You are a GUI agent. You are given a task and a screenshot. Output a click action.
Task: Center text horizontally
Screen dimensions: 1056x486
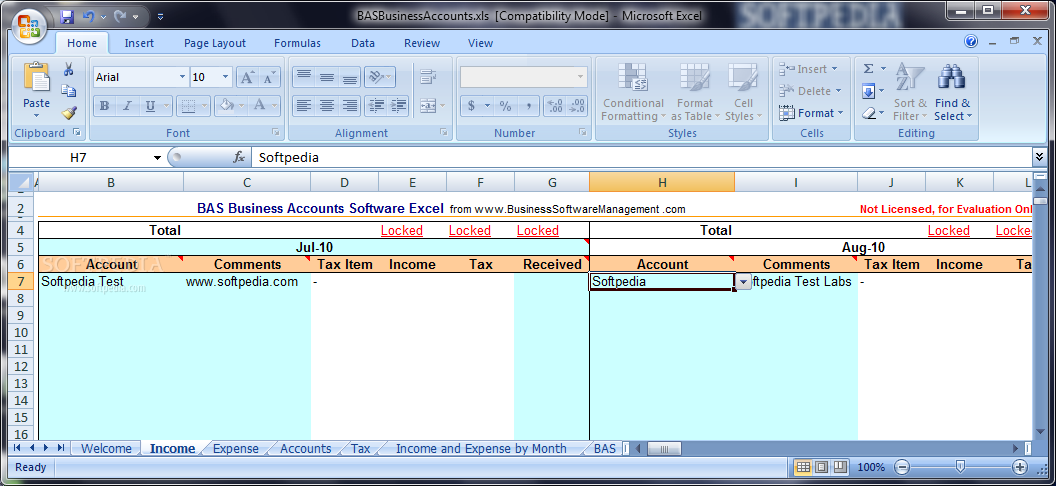[x=327, y=106]
